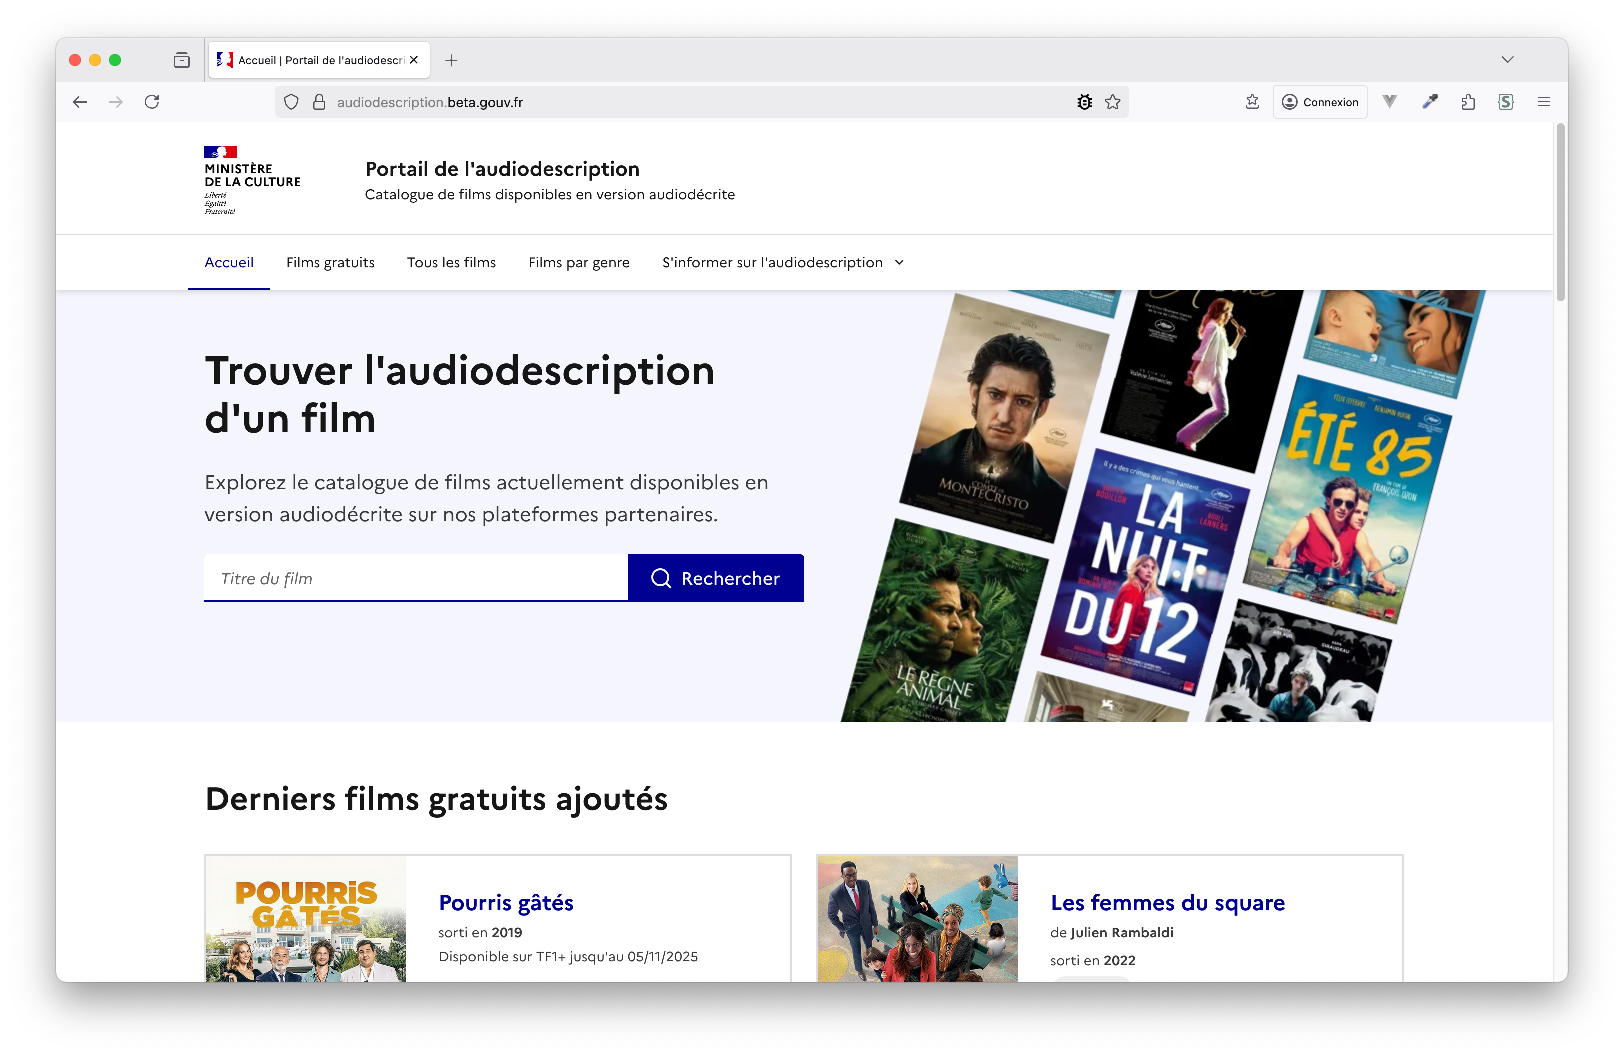Screen dimensions: 1624x1056
Task: Click the browser reload page icon
Action: tap(152, 102)
